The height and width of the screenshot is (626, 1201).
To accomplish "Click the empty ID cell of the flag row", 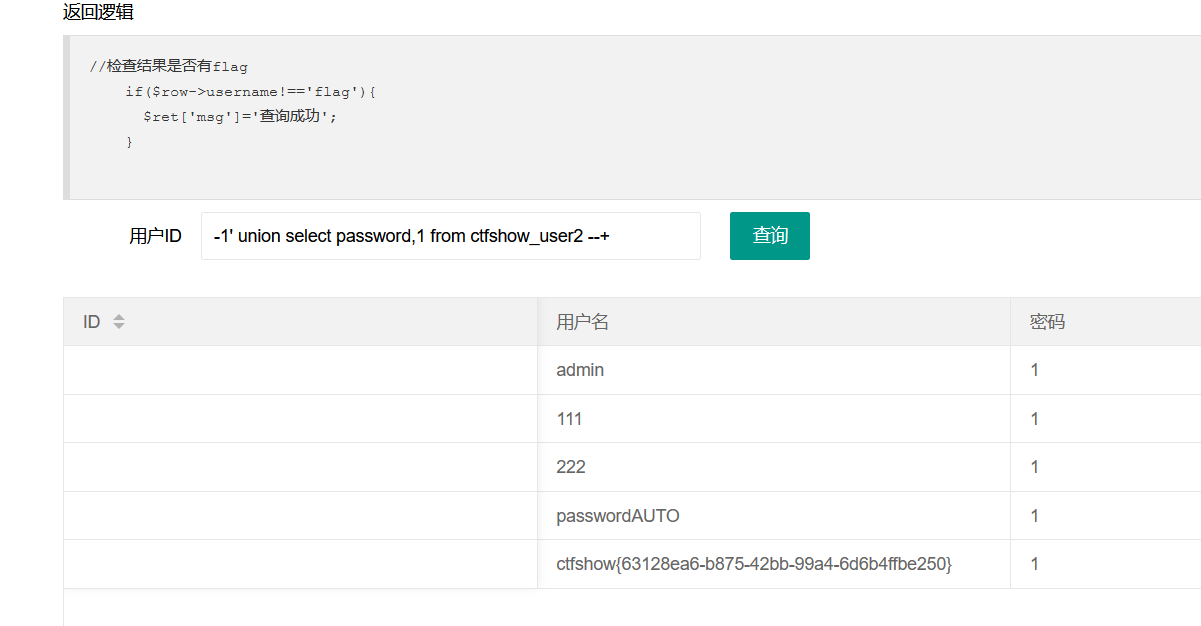I will pyautogui.click(x=300, y=563).
